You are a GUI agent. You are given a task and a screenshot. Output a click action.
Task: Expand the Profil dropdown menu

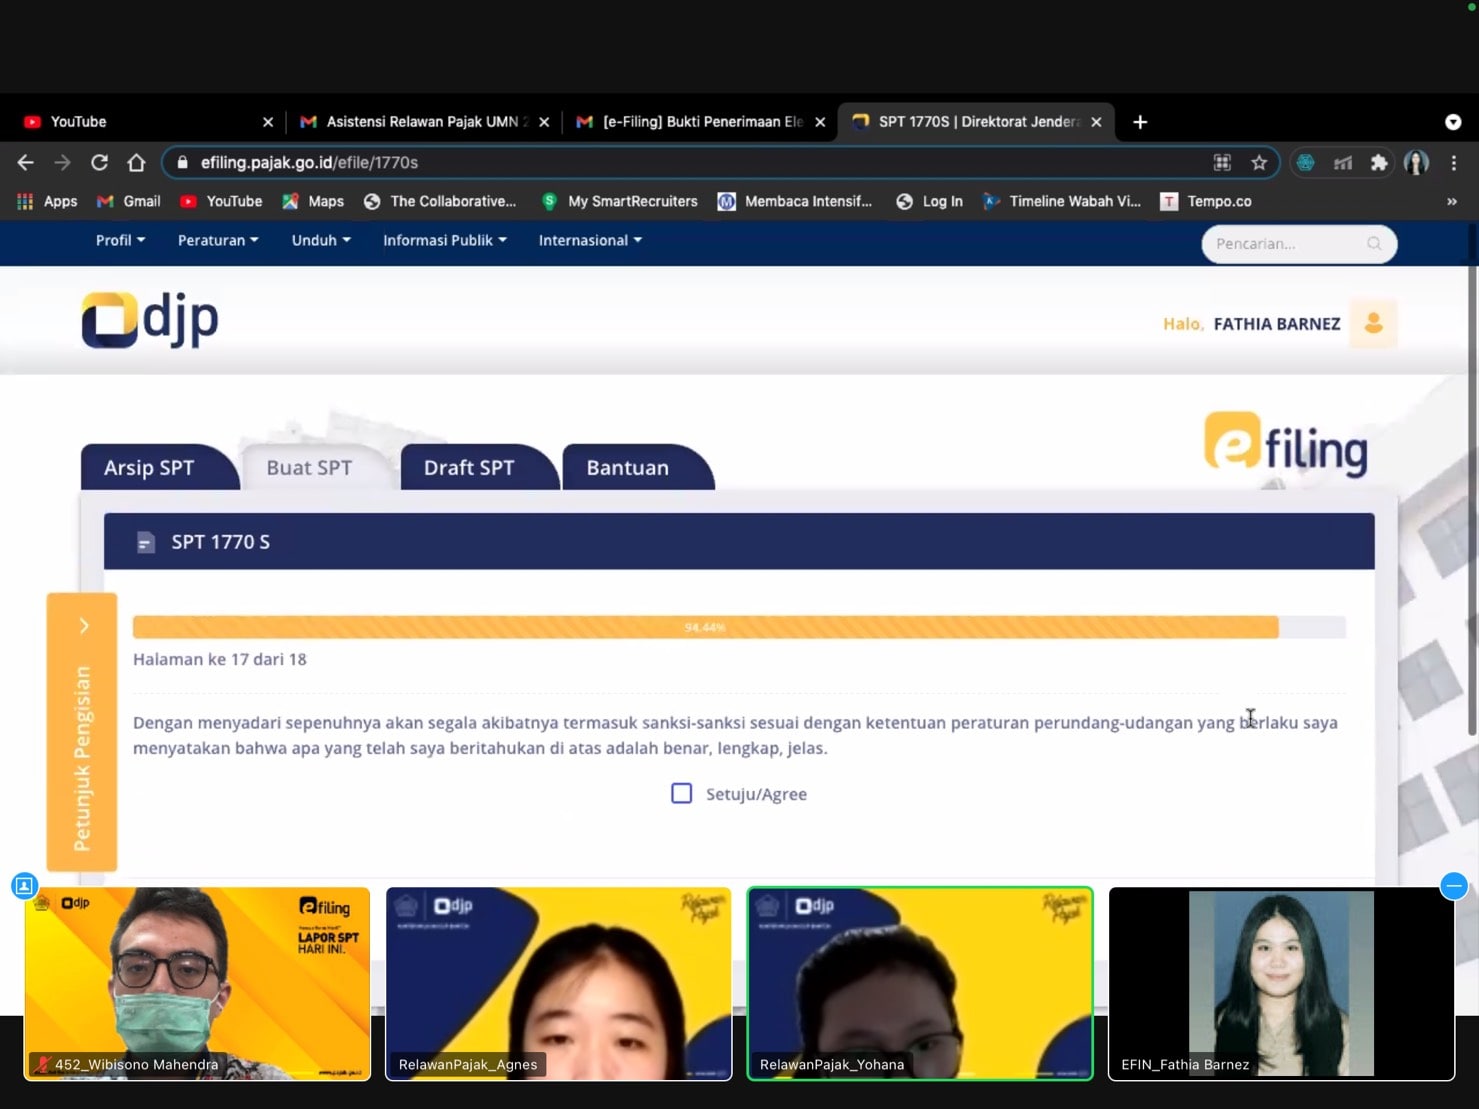(x=120, y=240)
